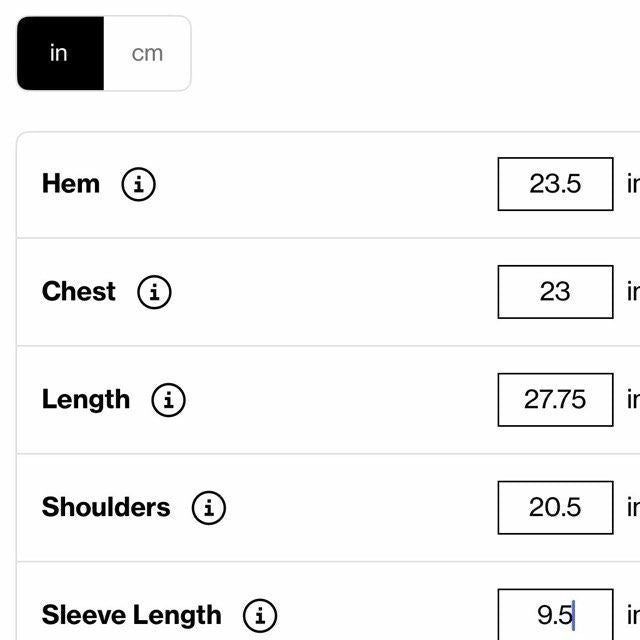Viewport: 640px width, 640px height.
Task: Click the unit label beside the Hem field
Action: (632, 184)
